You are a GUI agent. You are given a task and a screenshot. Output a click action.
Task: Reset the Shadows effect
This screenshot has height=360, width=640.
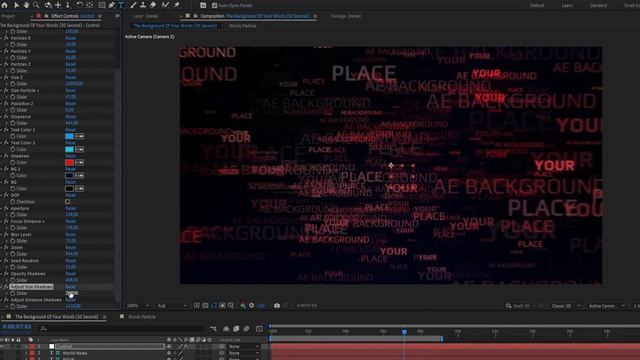[x=70, y=156]
